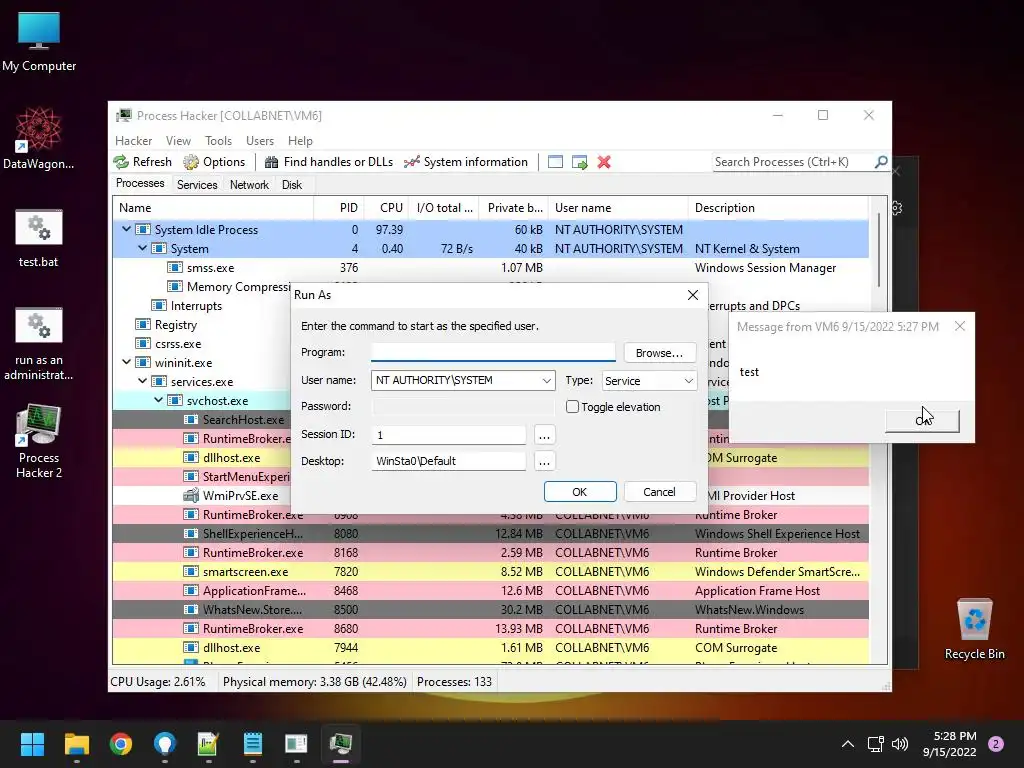Show hidden icons in the system tray

point(848,744)
